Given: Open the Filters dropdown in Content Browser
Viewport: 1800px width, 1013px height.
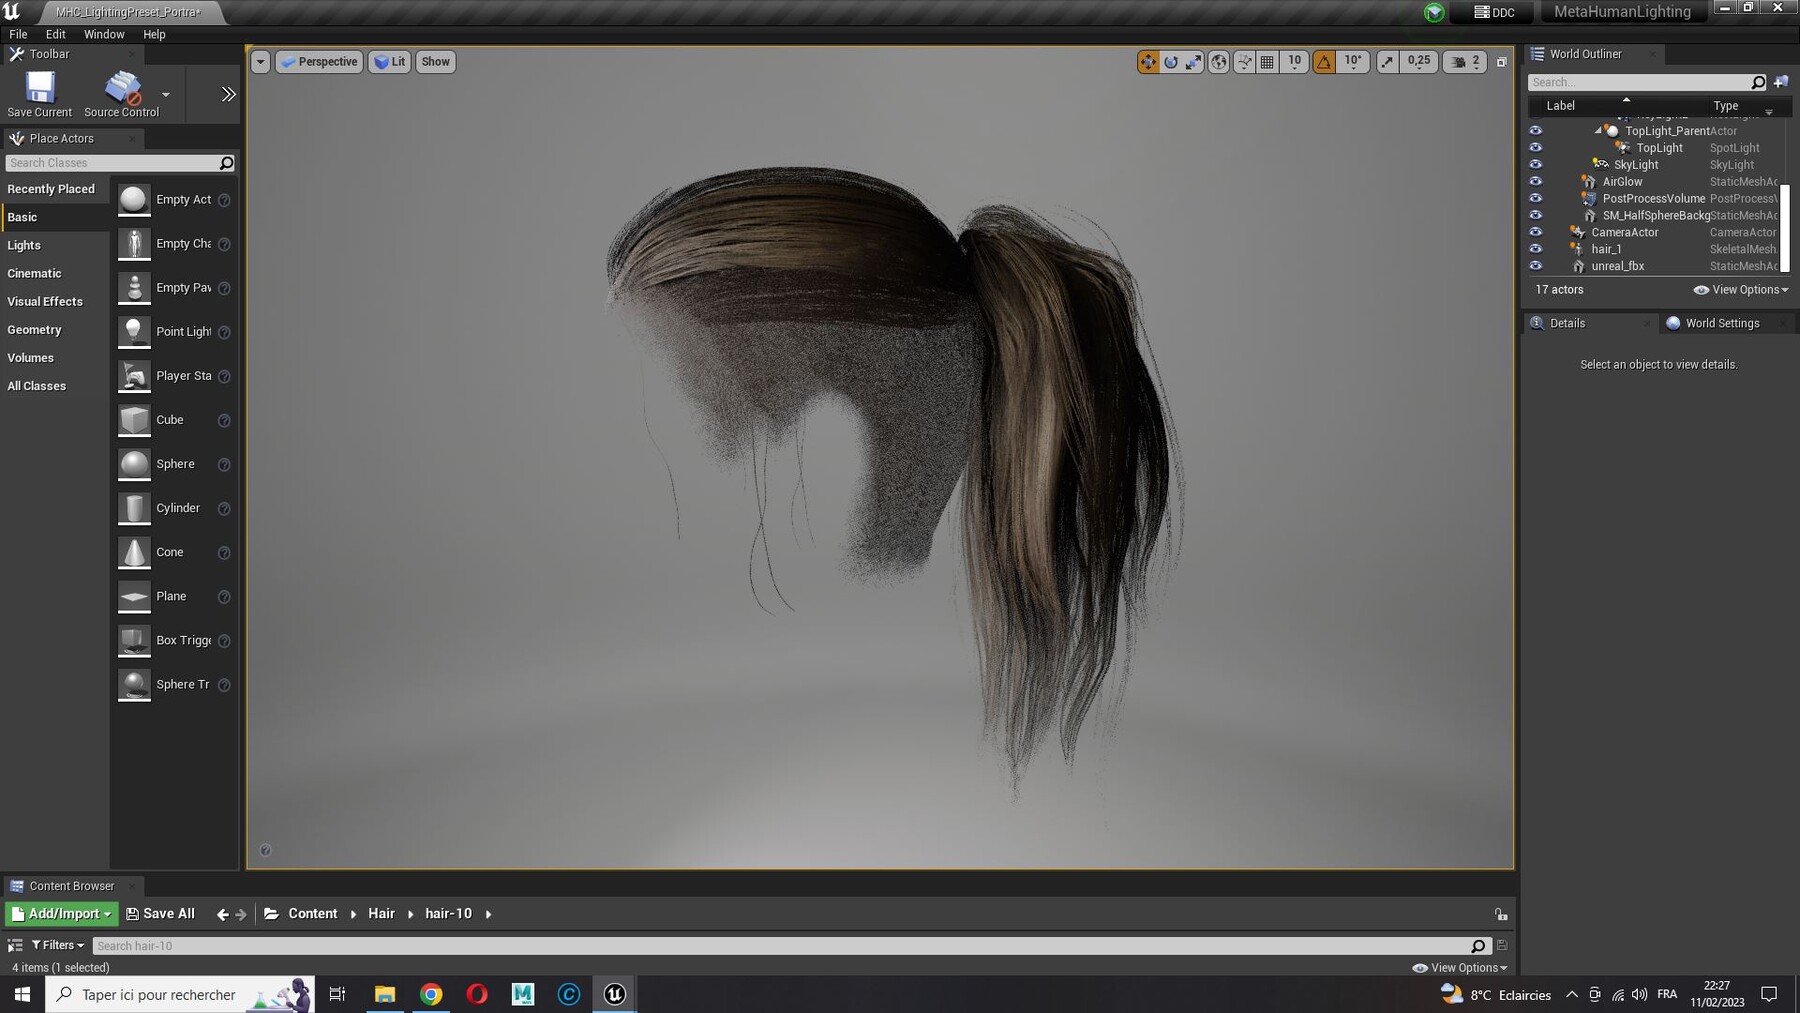Looking at the screenshot, I should [x=58, y=945].
